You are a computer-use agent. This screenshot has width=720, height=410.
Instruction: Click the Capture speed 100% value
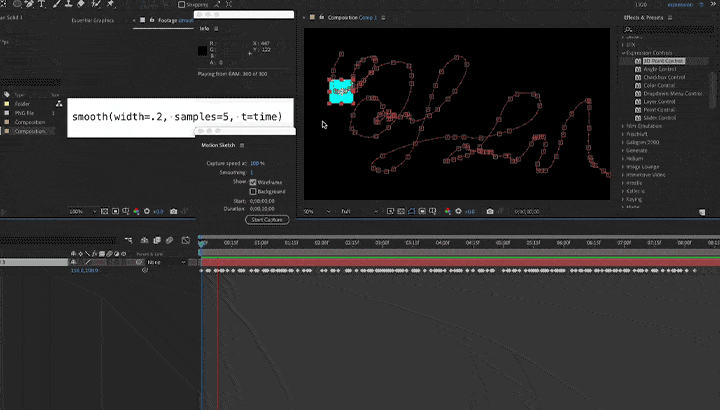click(257, 163)
